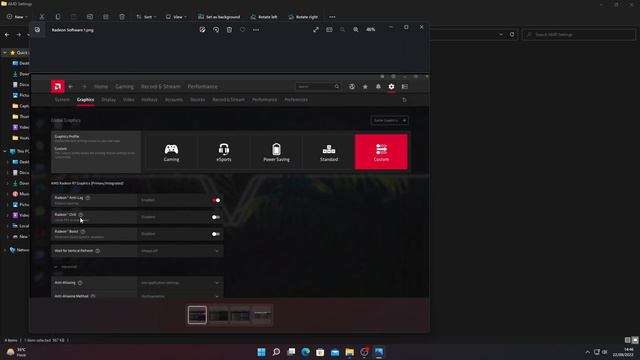This screenshot has width=640, height=360.
Task: Open the New dropdown in File Explorer
Action: (17, 17)
